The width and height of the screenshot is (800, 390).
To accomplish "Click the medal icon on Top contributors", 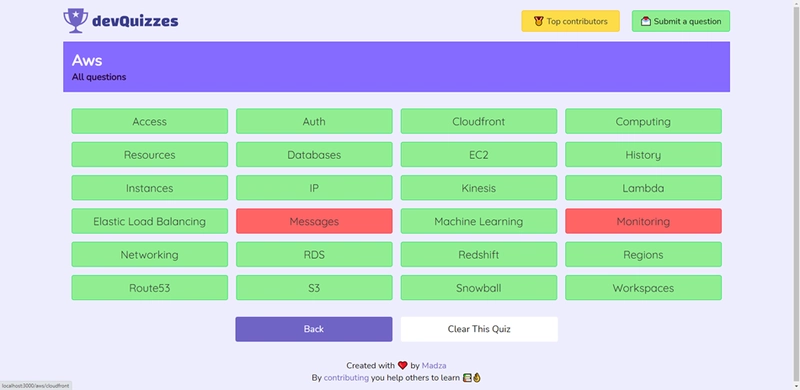I will click(x=538, y=21).
